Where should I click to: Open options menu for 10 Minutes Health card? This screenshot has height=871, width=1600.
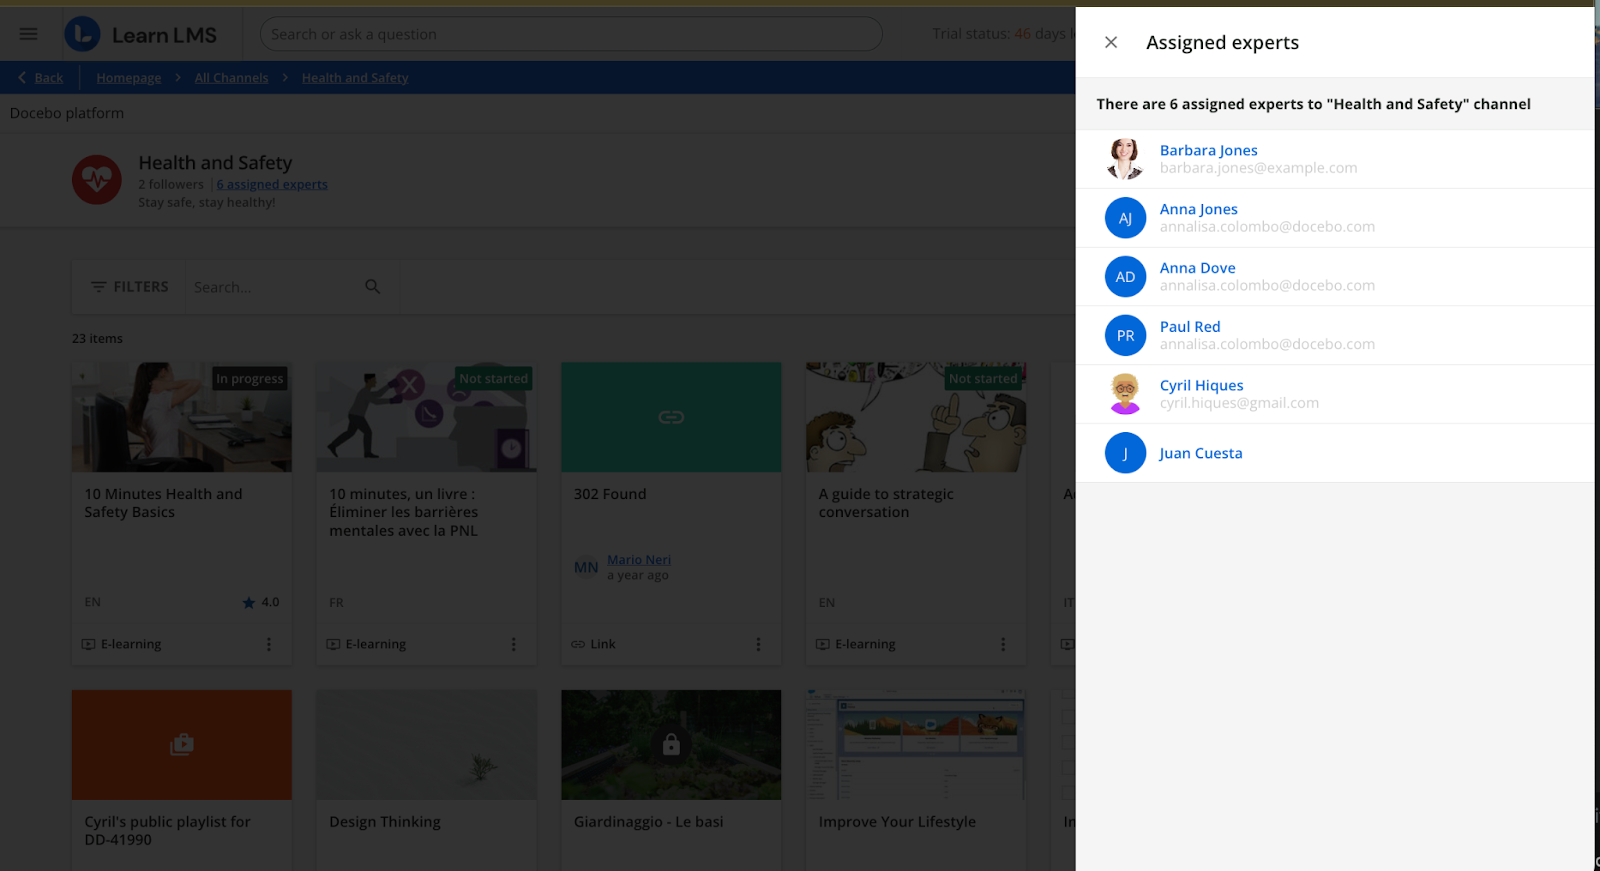[x=269, y=645]
